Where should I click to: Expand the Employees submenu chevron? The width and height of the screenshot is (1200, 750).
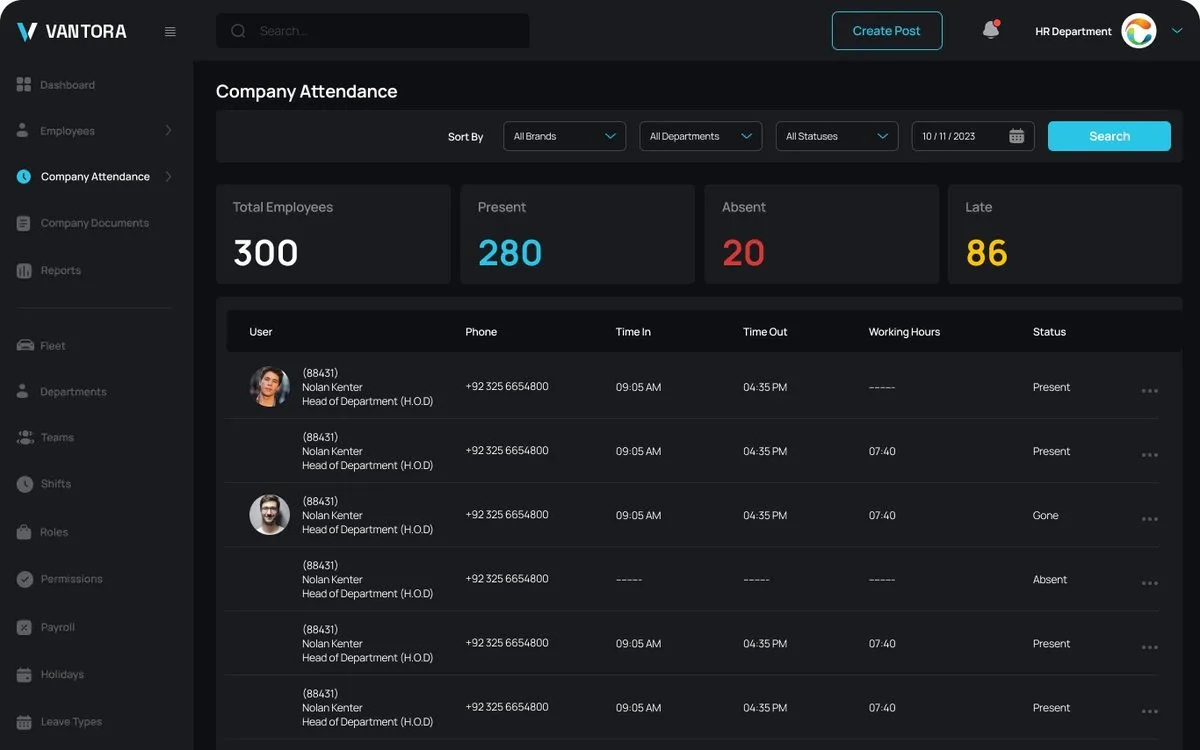[x=168, y=130]
